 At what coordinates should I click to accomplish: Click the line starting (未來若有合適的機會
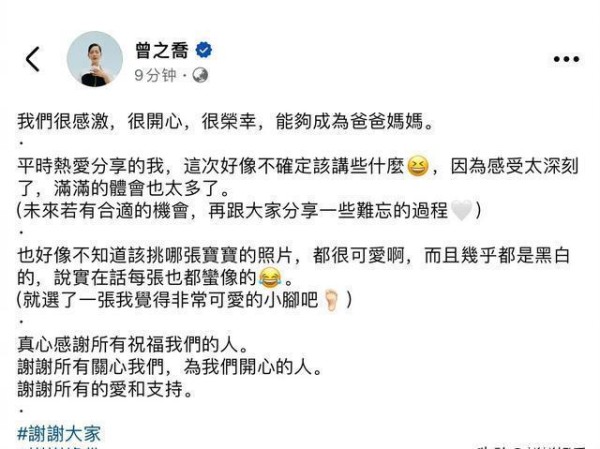pos(249,211)
